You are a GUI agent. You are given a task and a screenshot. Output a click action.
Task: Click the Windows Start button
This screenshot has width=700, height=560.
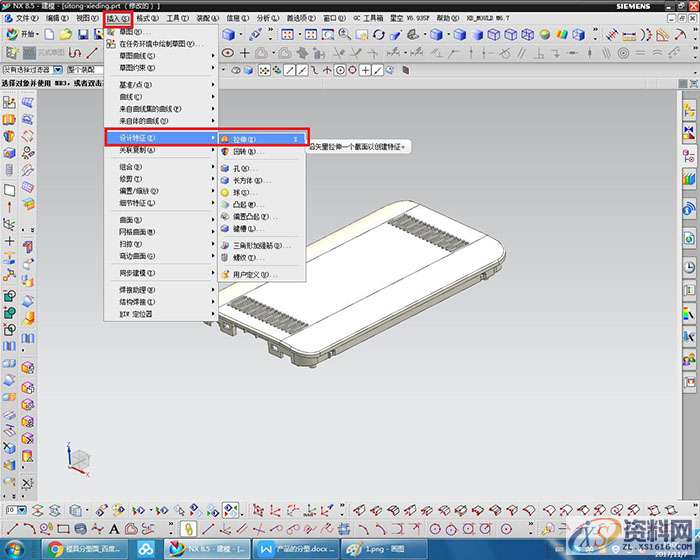(x=14, y=549)
